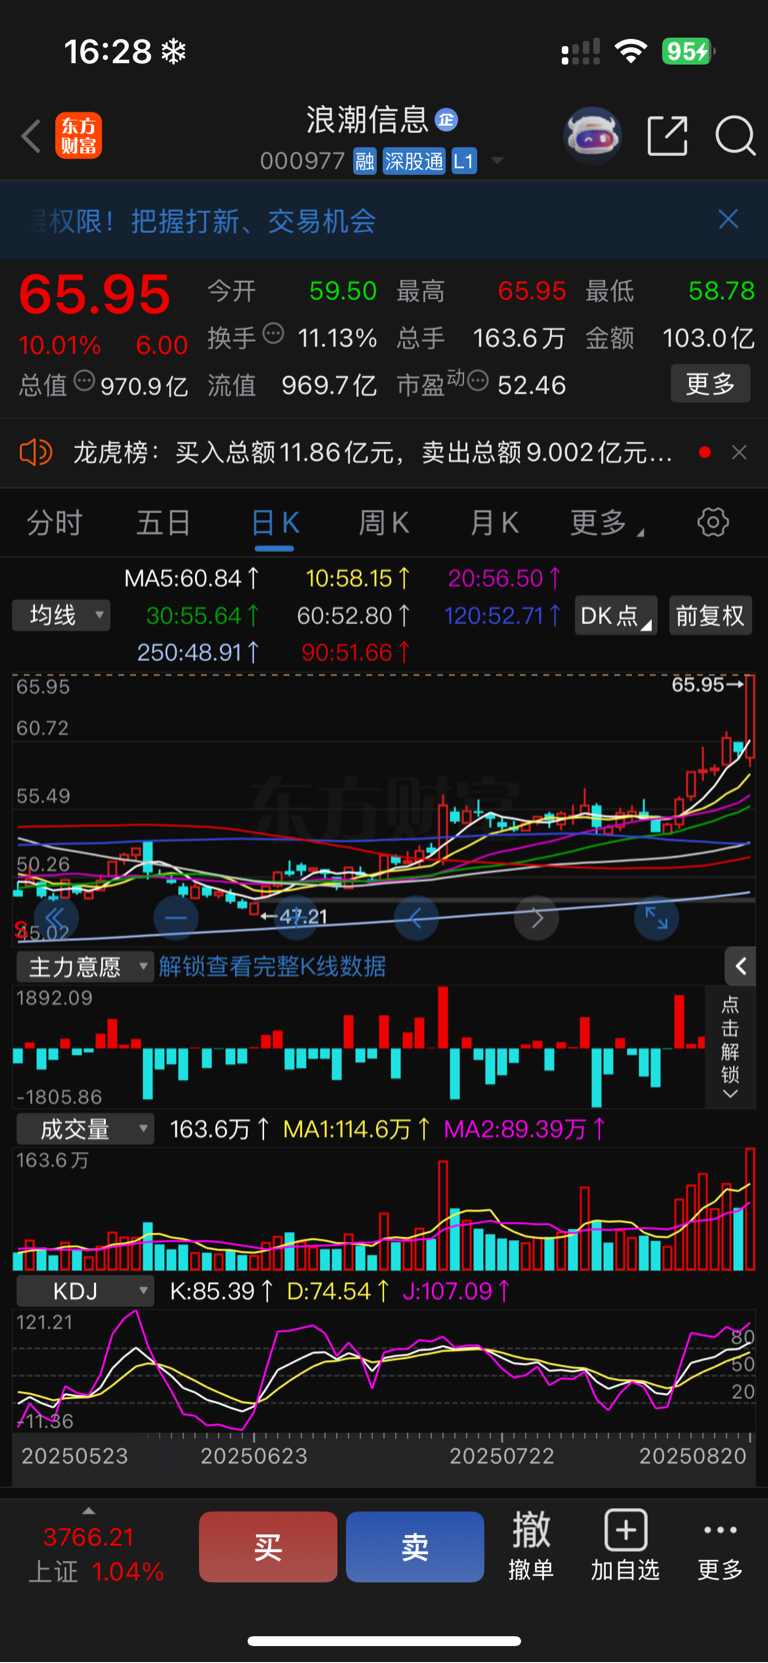768x1663 pixels.
Task: Select the 日K tab
Action: tap(274, 523)
